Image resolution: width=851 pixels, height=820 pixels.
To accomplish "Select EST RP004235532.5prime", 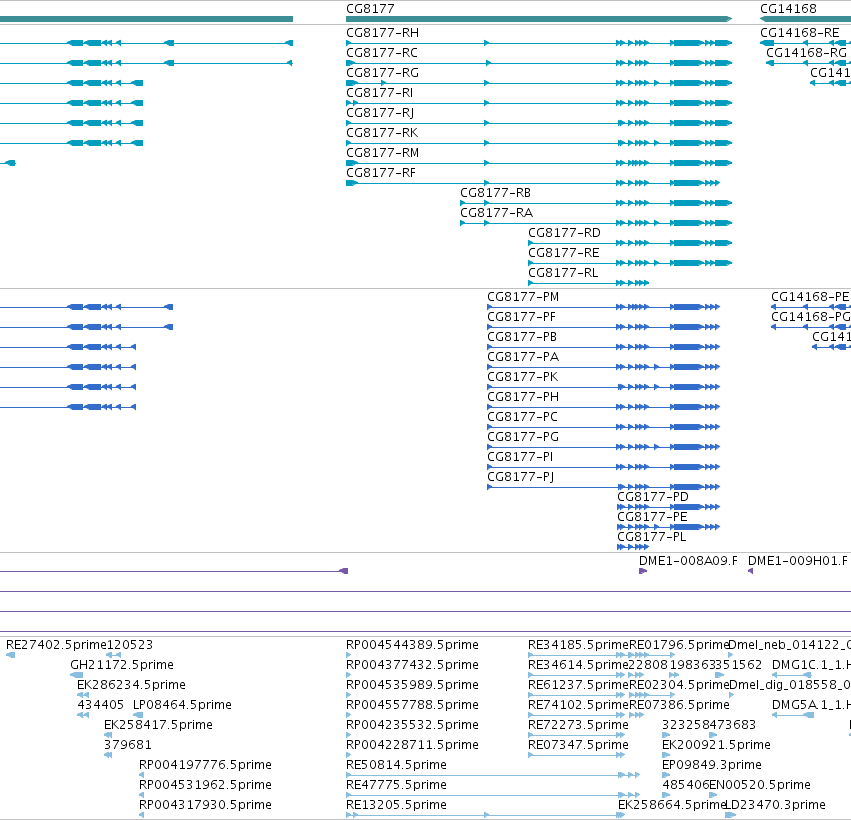I will tap(412, 726).
